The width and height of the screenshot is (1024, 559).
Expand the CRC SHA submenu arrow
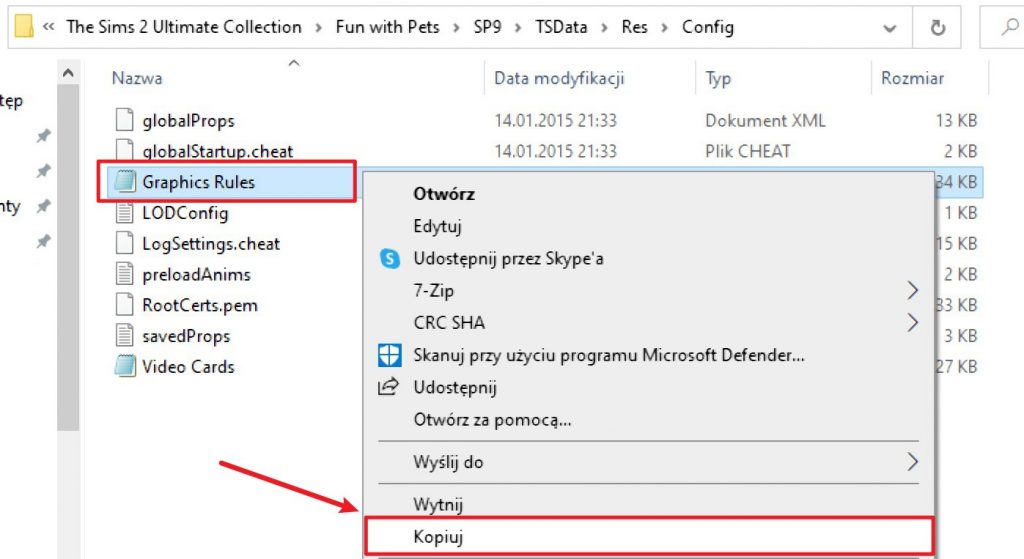[x=912, y=323]
